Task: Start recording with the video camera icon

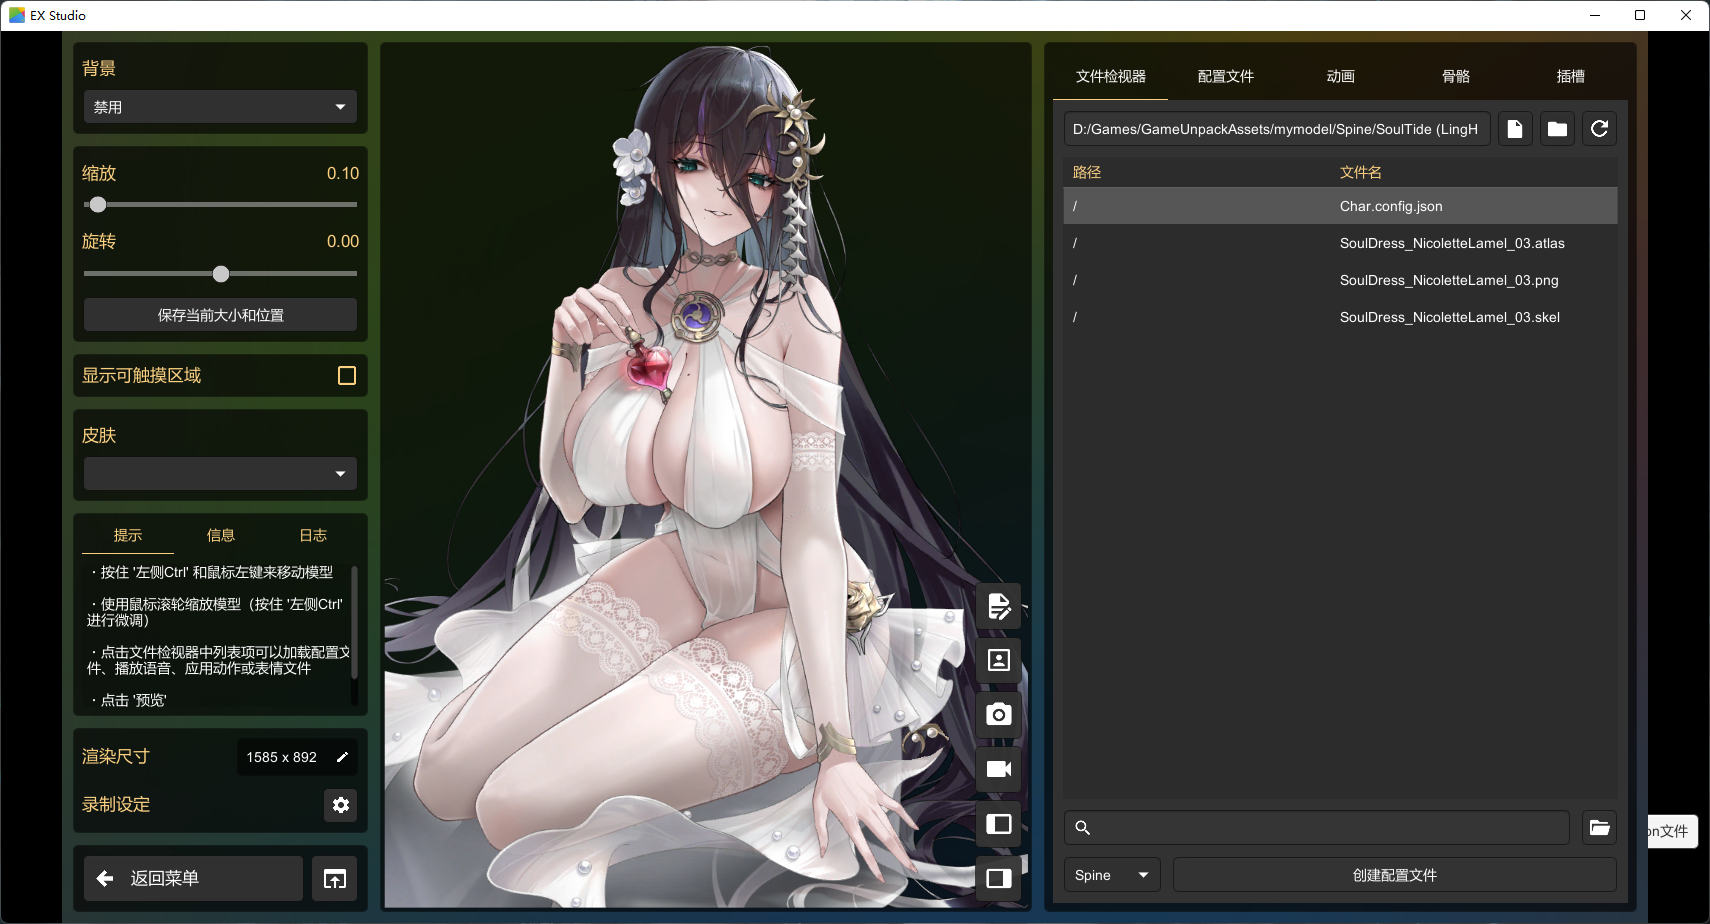Action: coord(999,769)
